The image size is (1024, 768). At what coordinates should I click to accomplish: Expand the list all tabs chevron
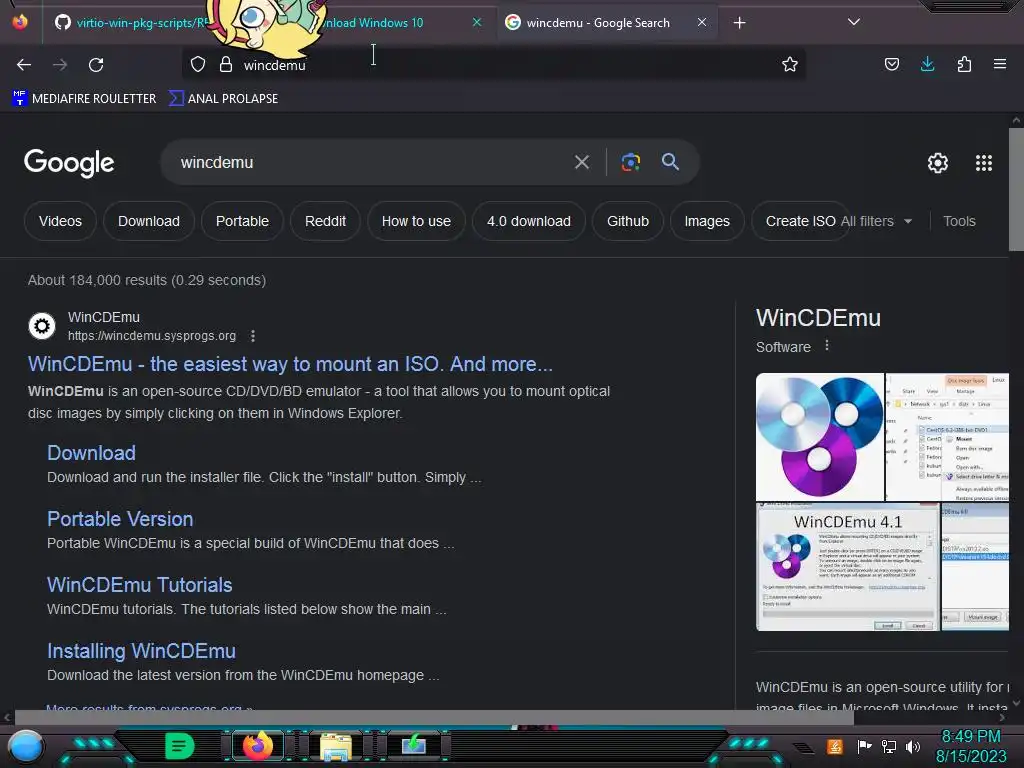click(x=854, y=22)
